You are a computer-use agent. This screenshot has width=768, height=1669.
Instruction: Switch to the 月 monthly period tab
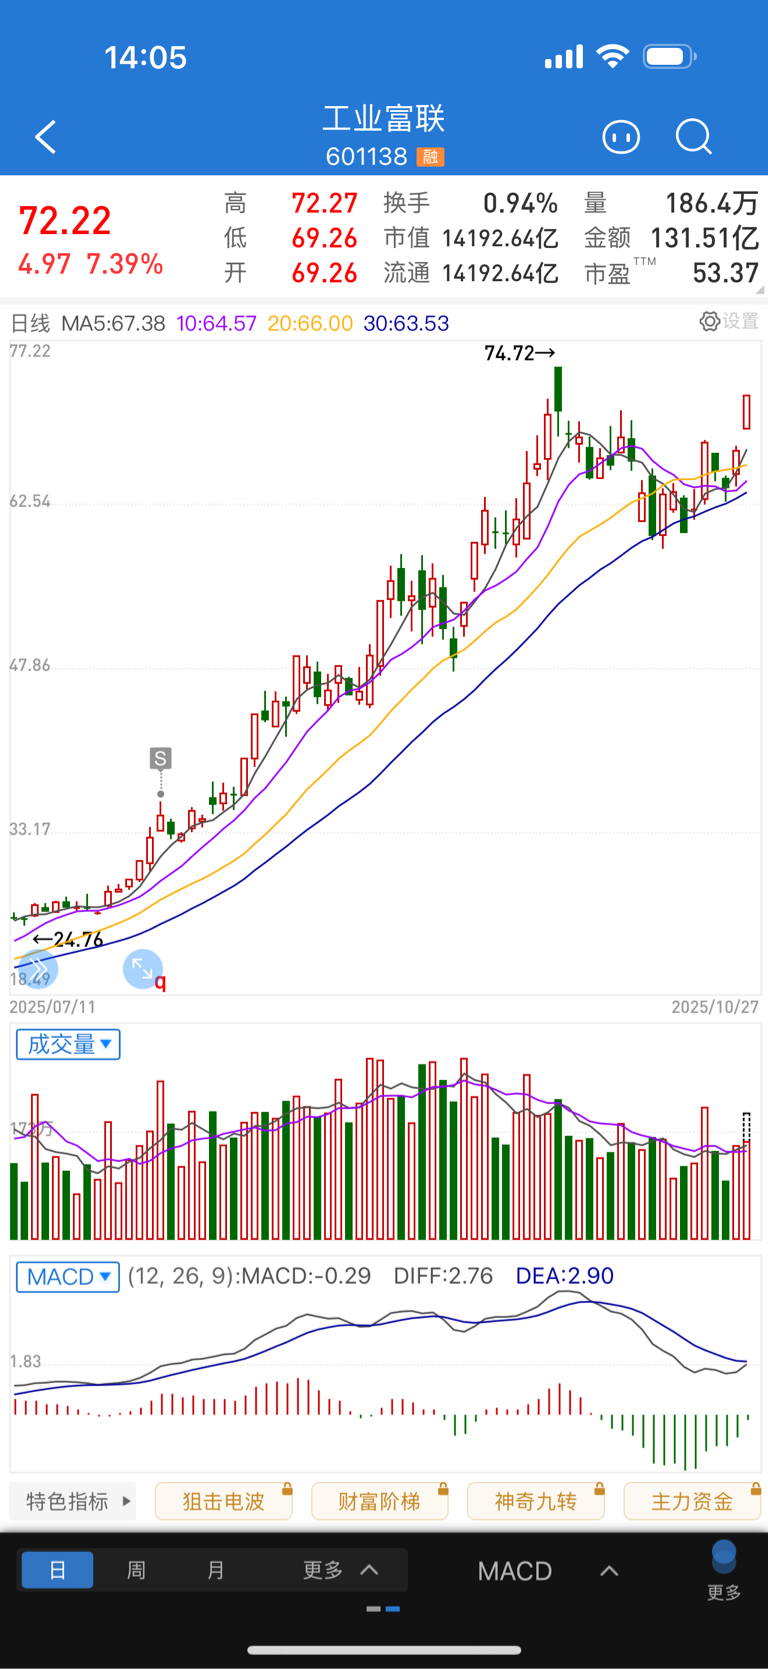pyautogui.click(x=215, y=1570)
